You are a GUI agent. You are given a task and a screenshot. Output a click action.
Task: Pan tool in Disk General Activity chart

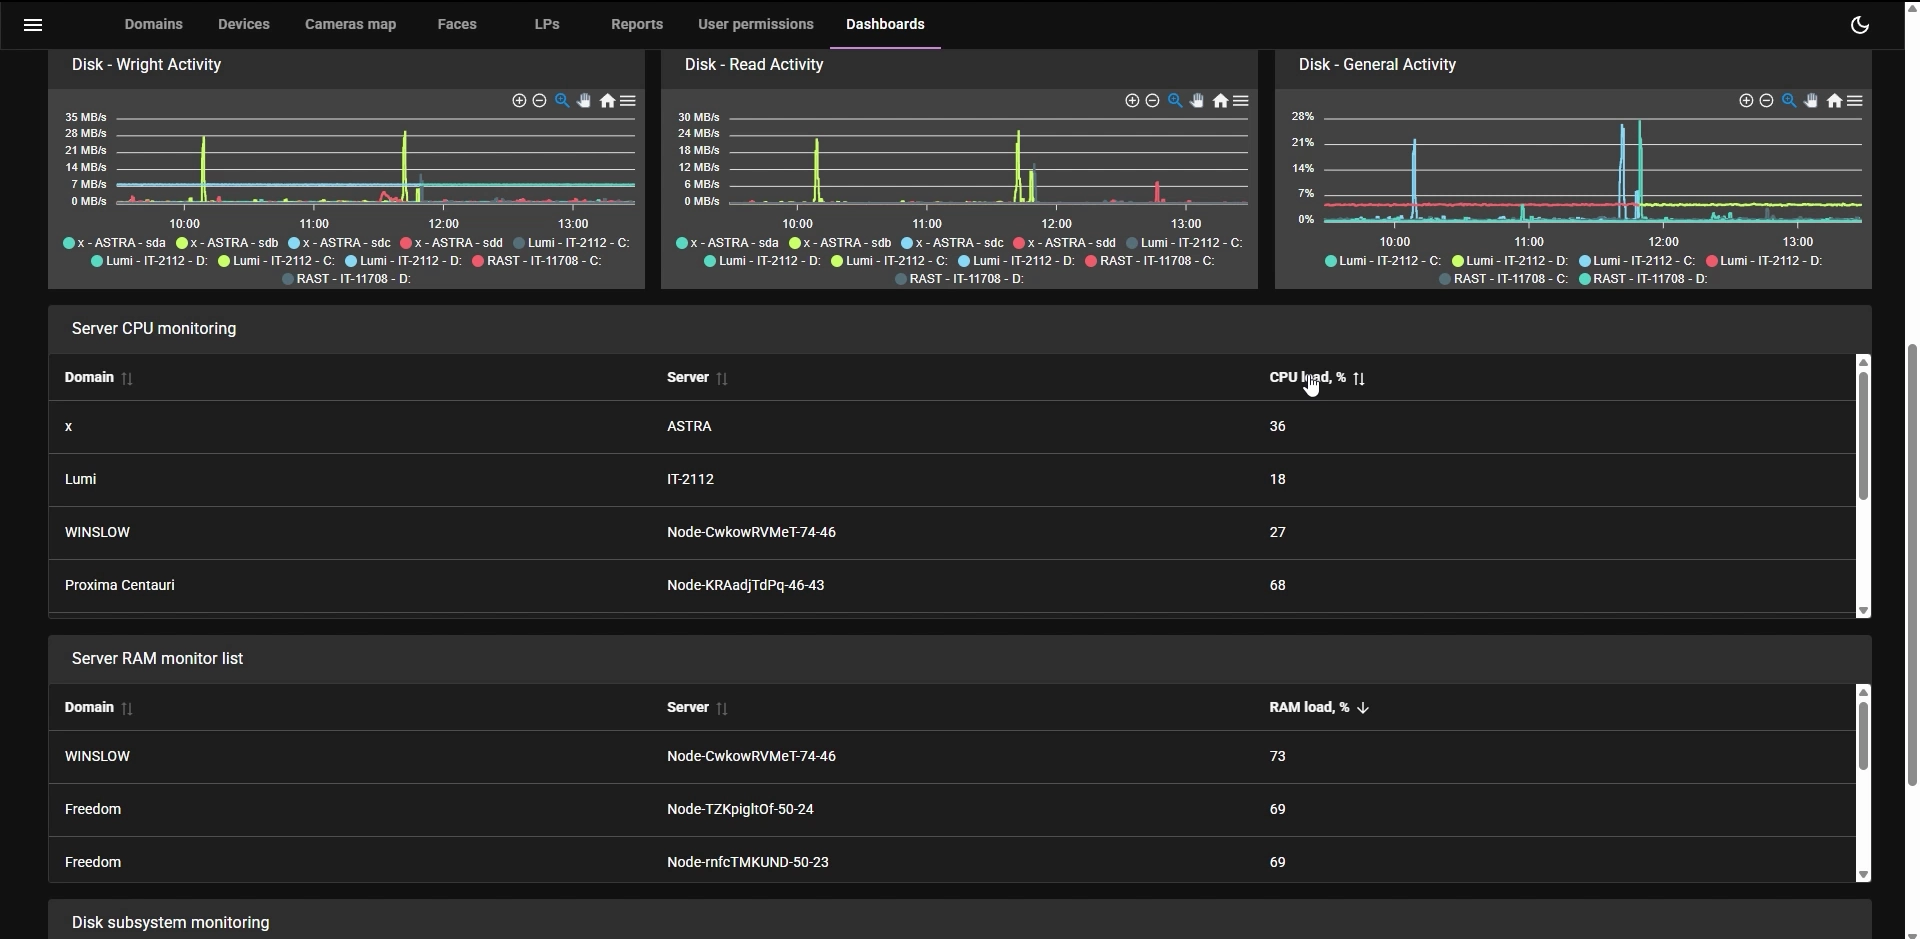pyautogui.click(x=1811, y=101)
